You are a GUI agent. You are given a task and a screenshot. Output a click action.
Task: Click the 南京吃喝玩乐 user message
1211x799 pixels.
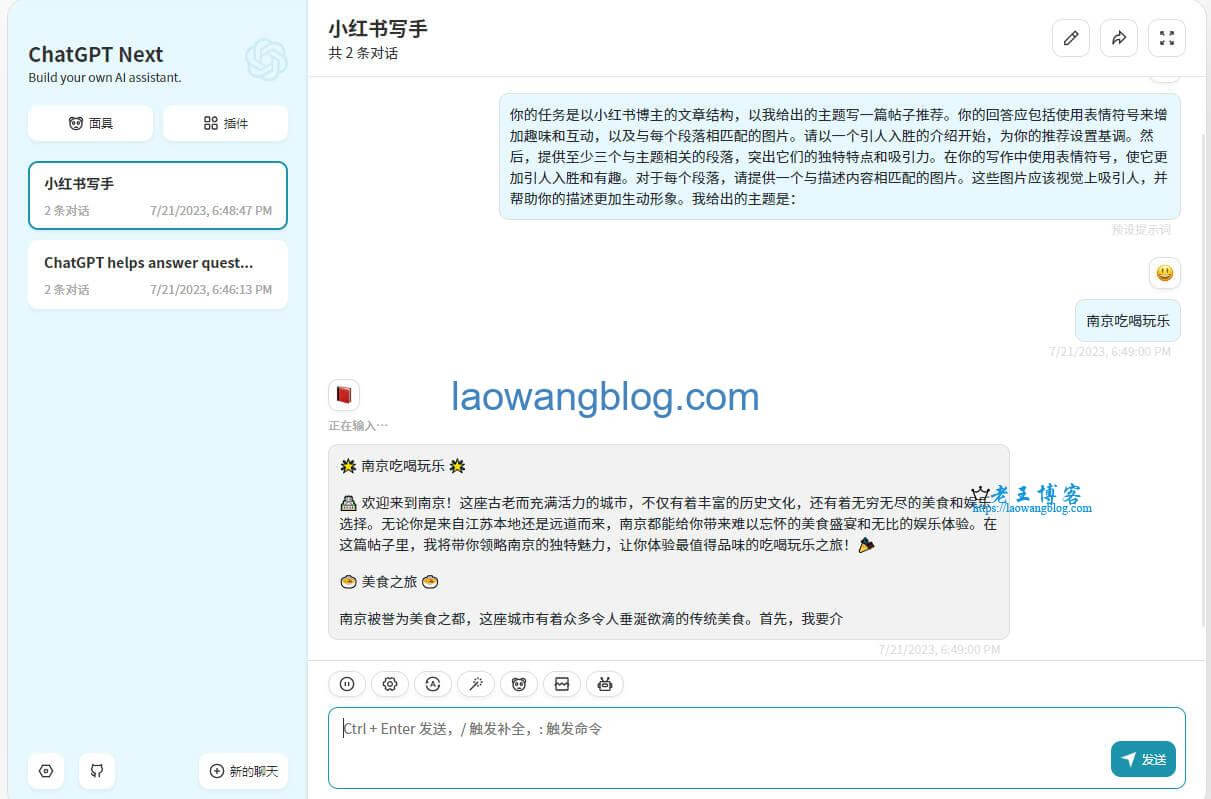[1128, 321]
